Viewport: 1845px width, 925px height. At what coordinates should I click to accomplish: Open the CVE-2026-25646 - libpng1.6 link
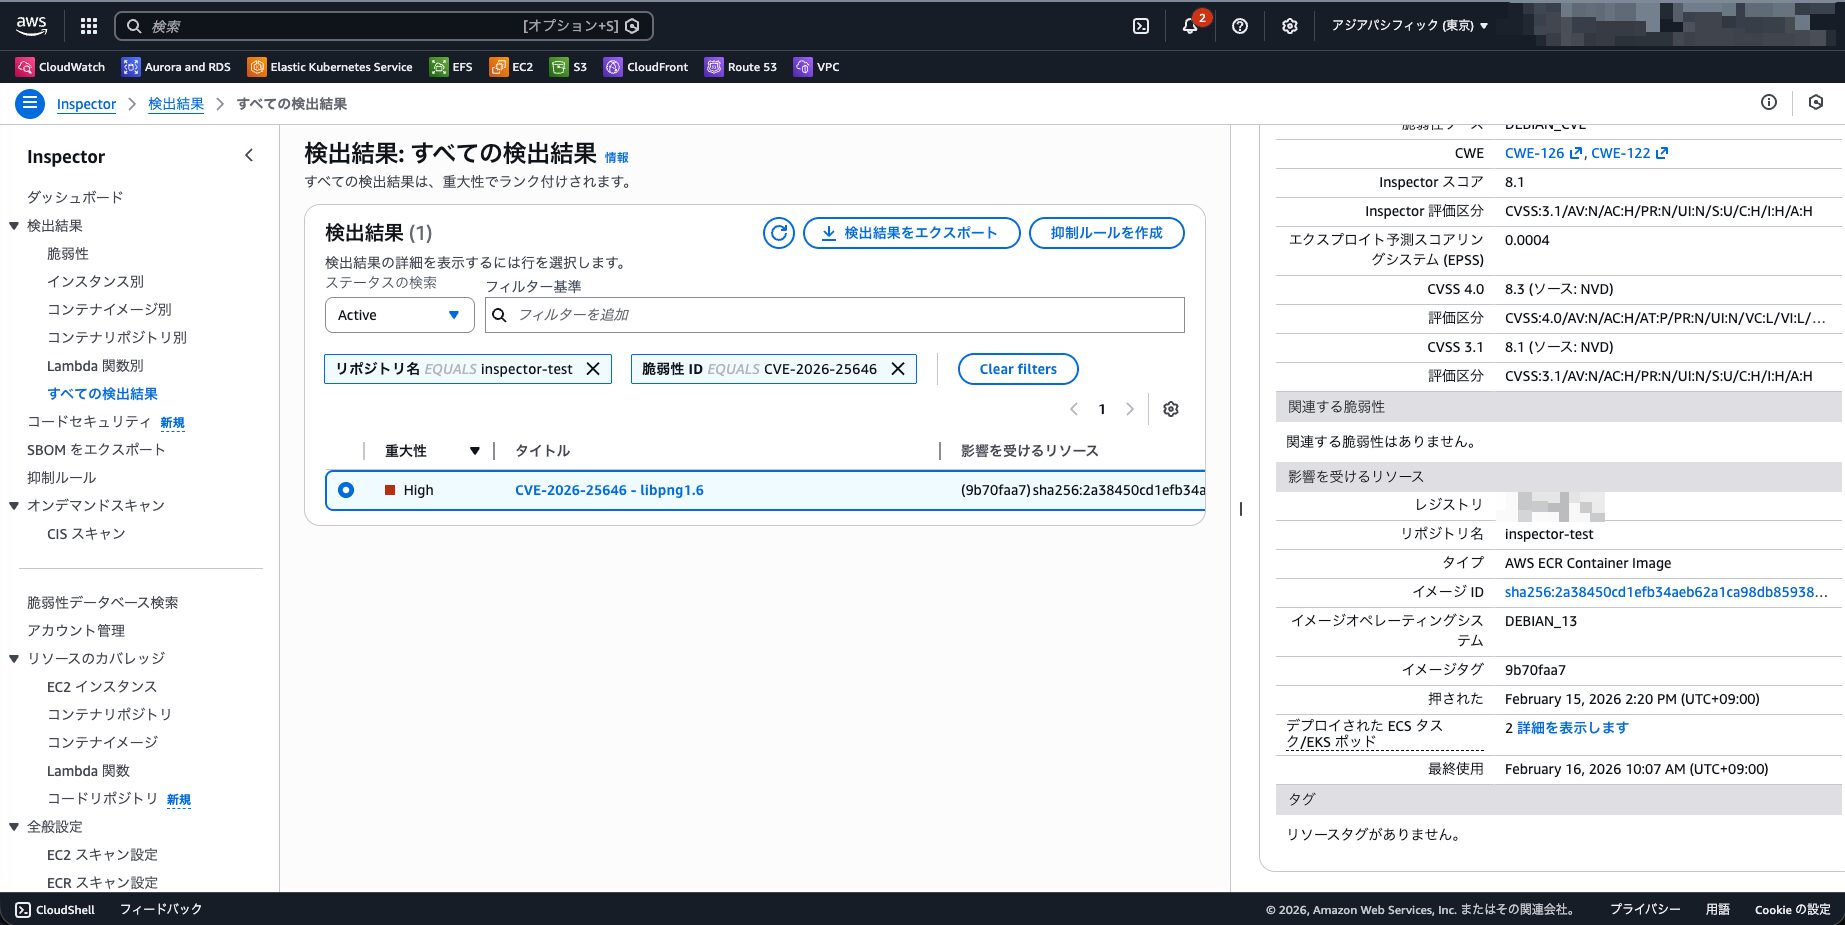pyautogui.click(x=609, y=490)
